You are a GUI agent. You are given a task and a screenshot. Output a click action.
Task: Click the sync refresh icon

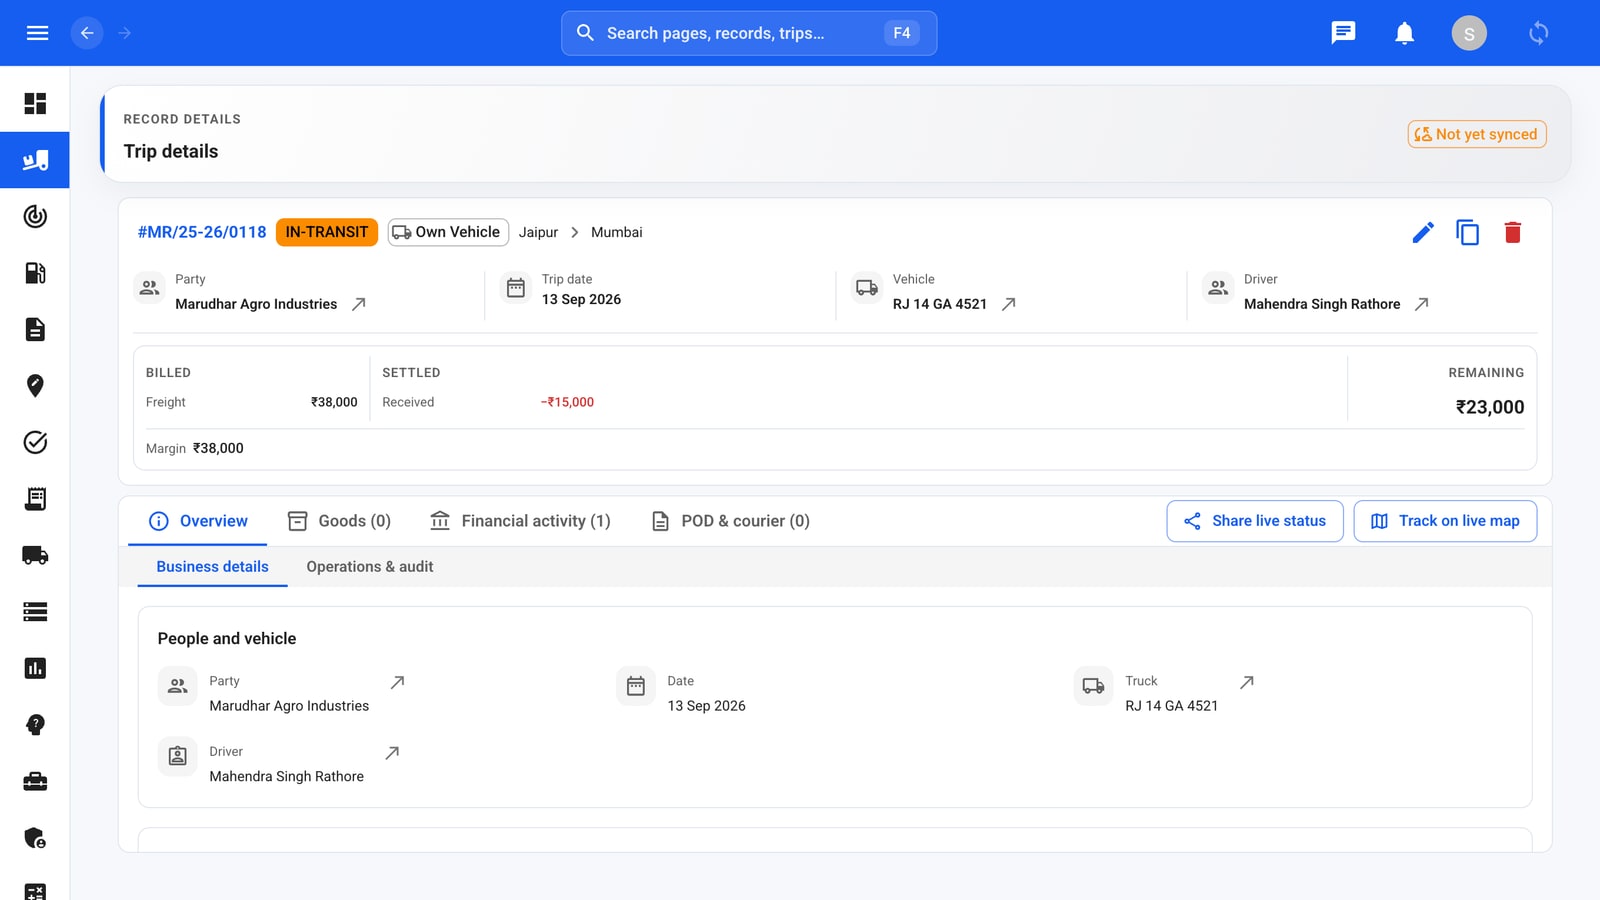(1538, 33)
